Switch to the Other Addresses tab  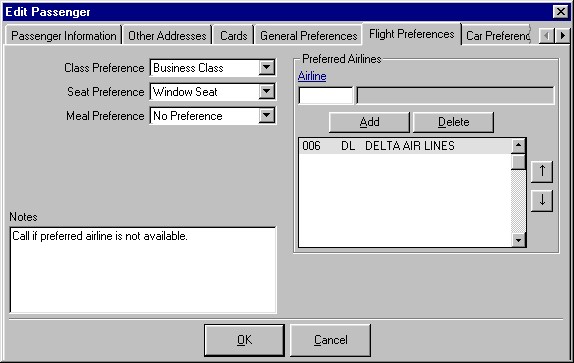pos(167,36)
